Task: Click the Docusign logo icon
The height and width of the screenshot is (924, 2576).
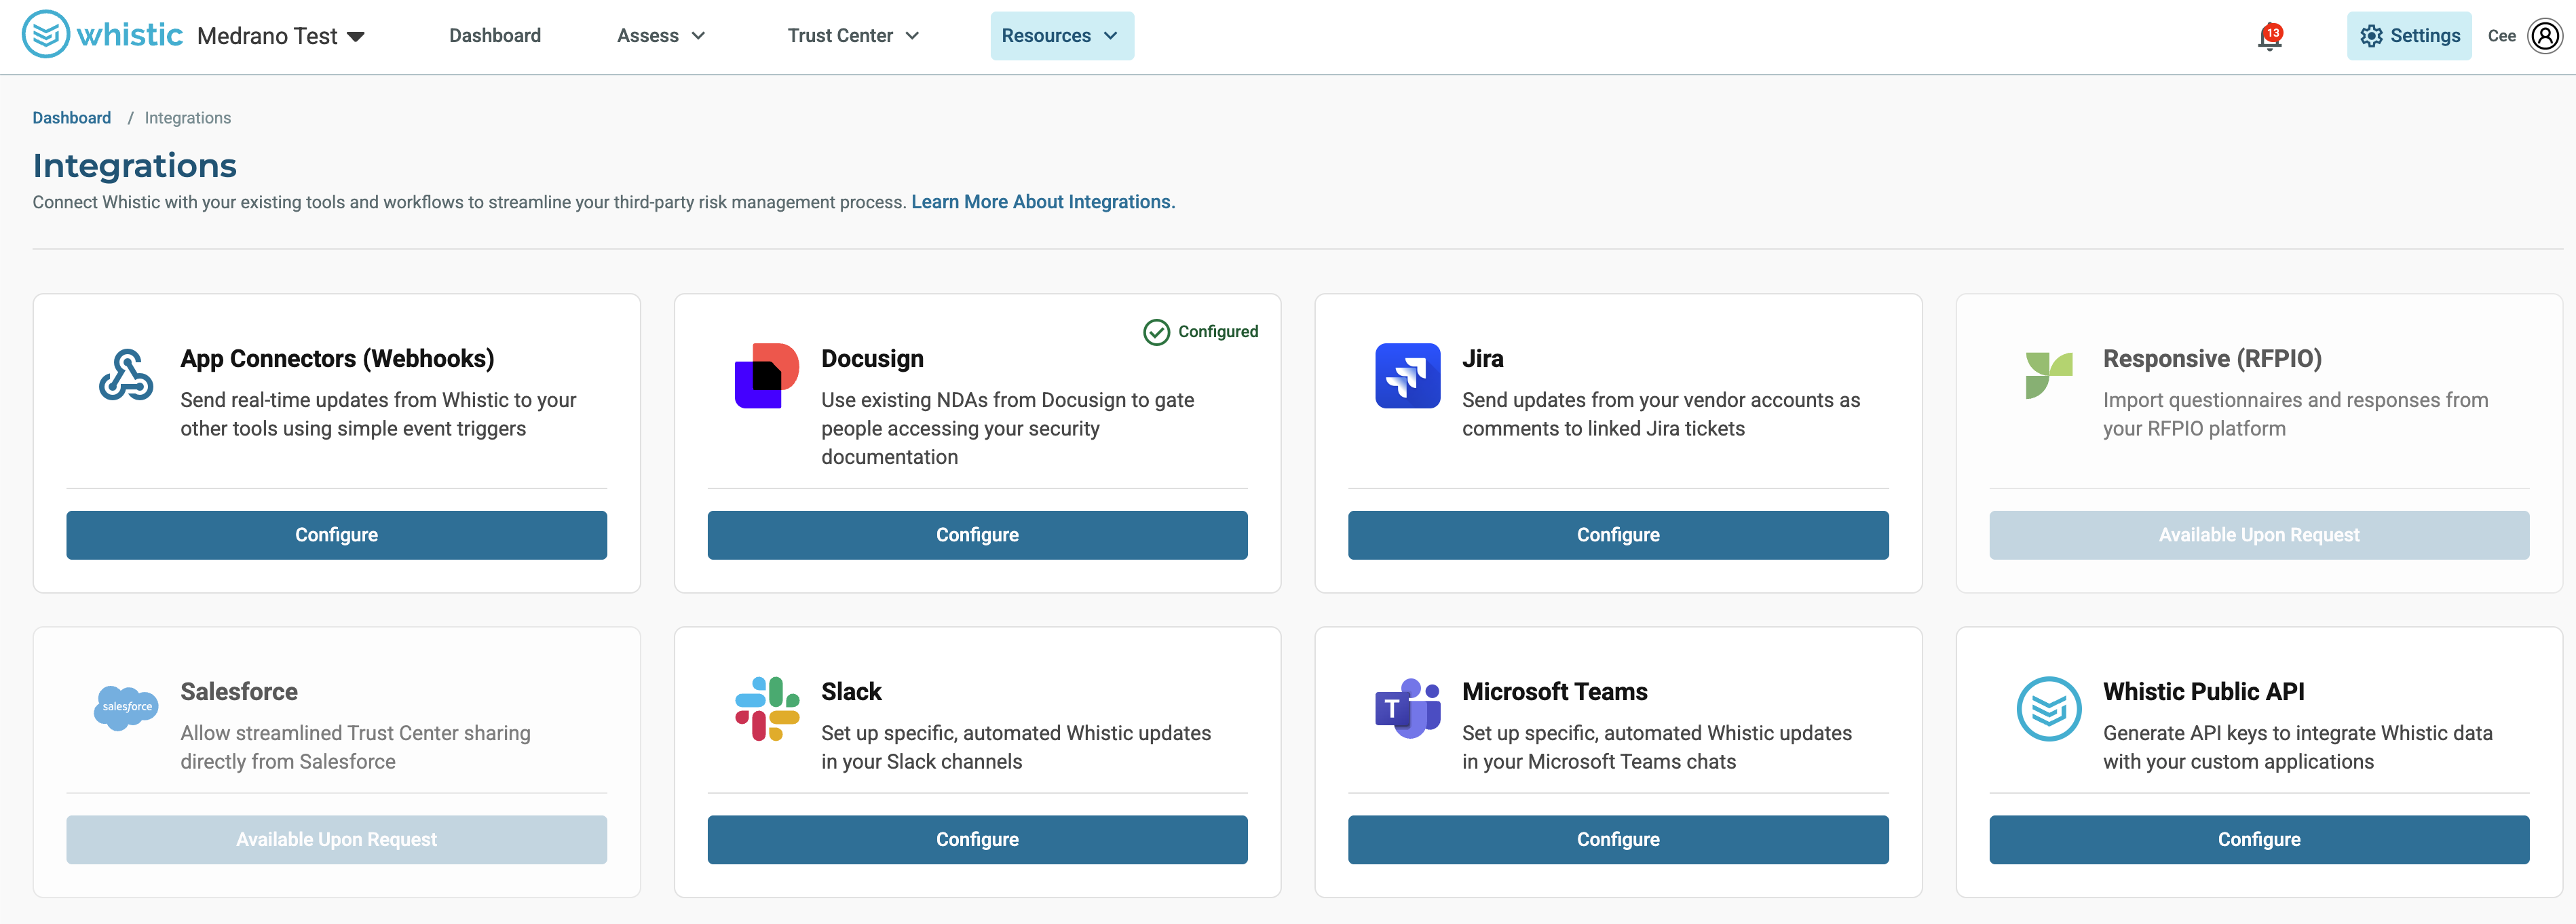Action: 767,376
